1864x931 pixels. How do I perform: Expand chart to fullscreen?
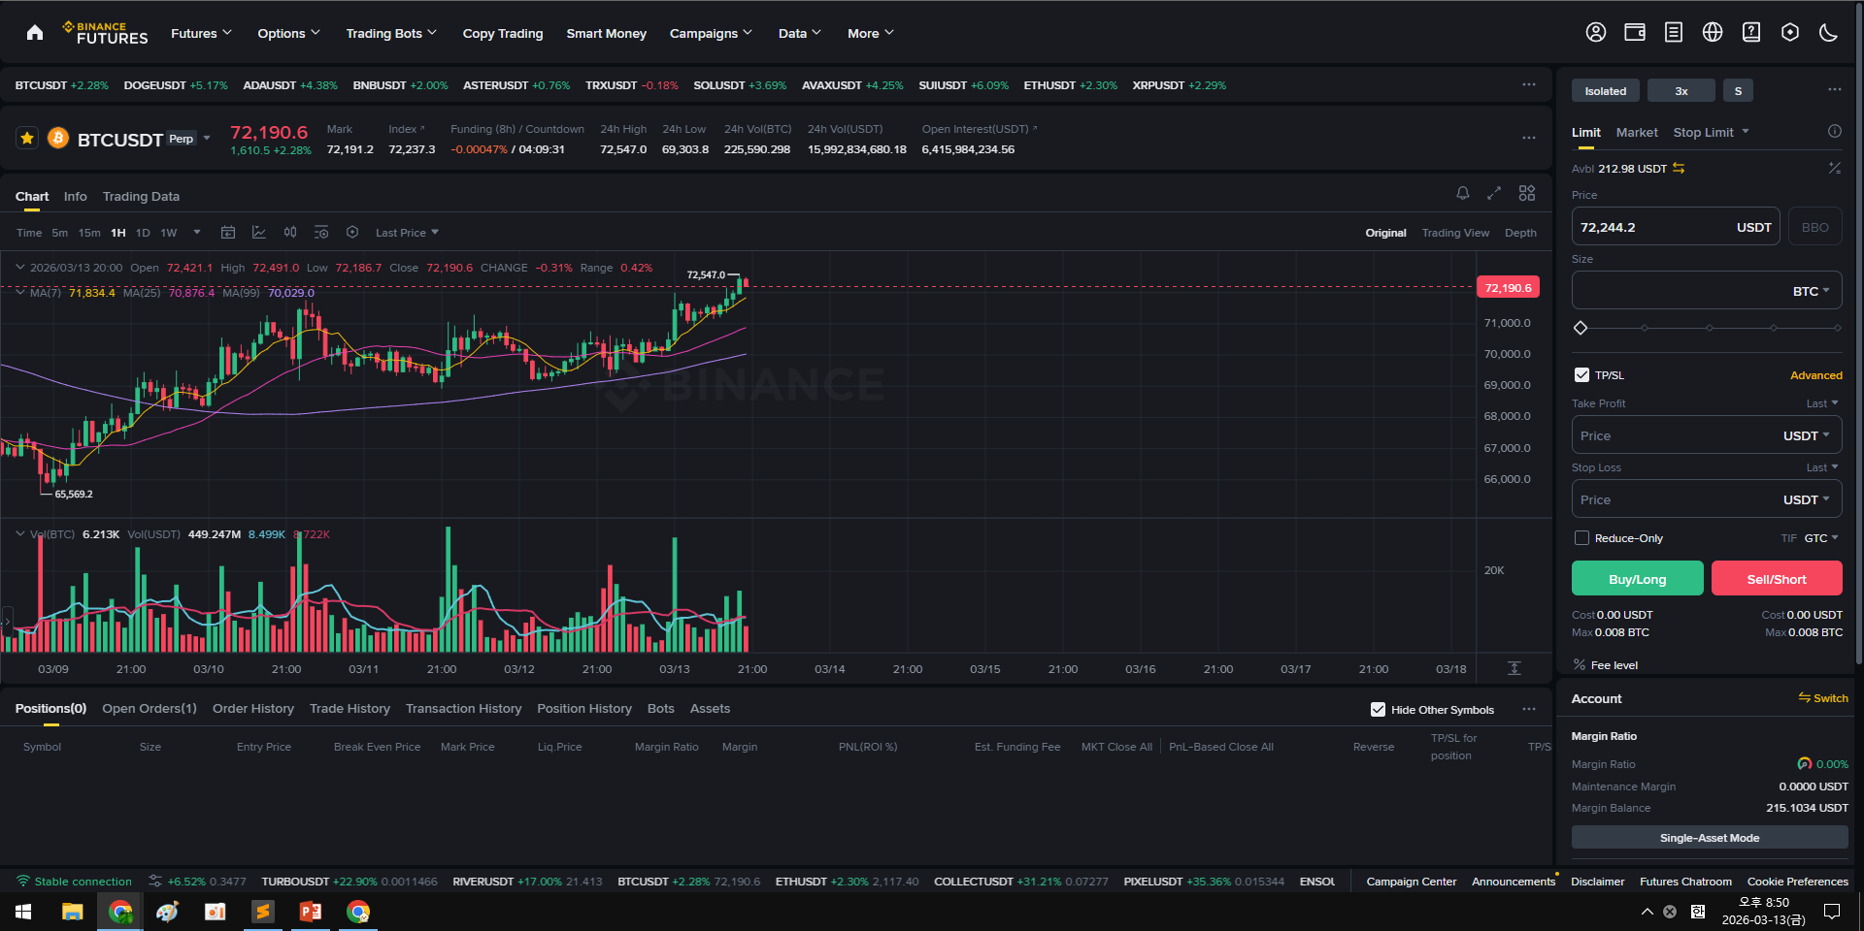(1494, 193)
